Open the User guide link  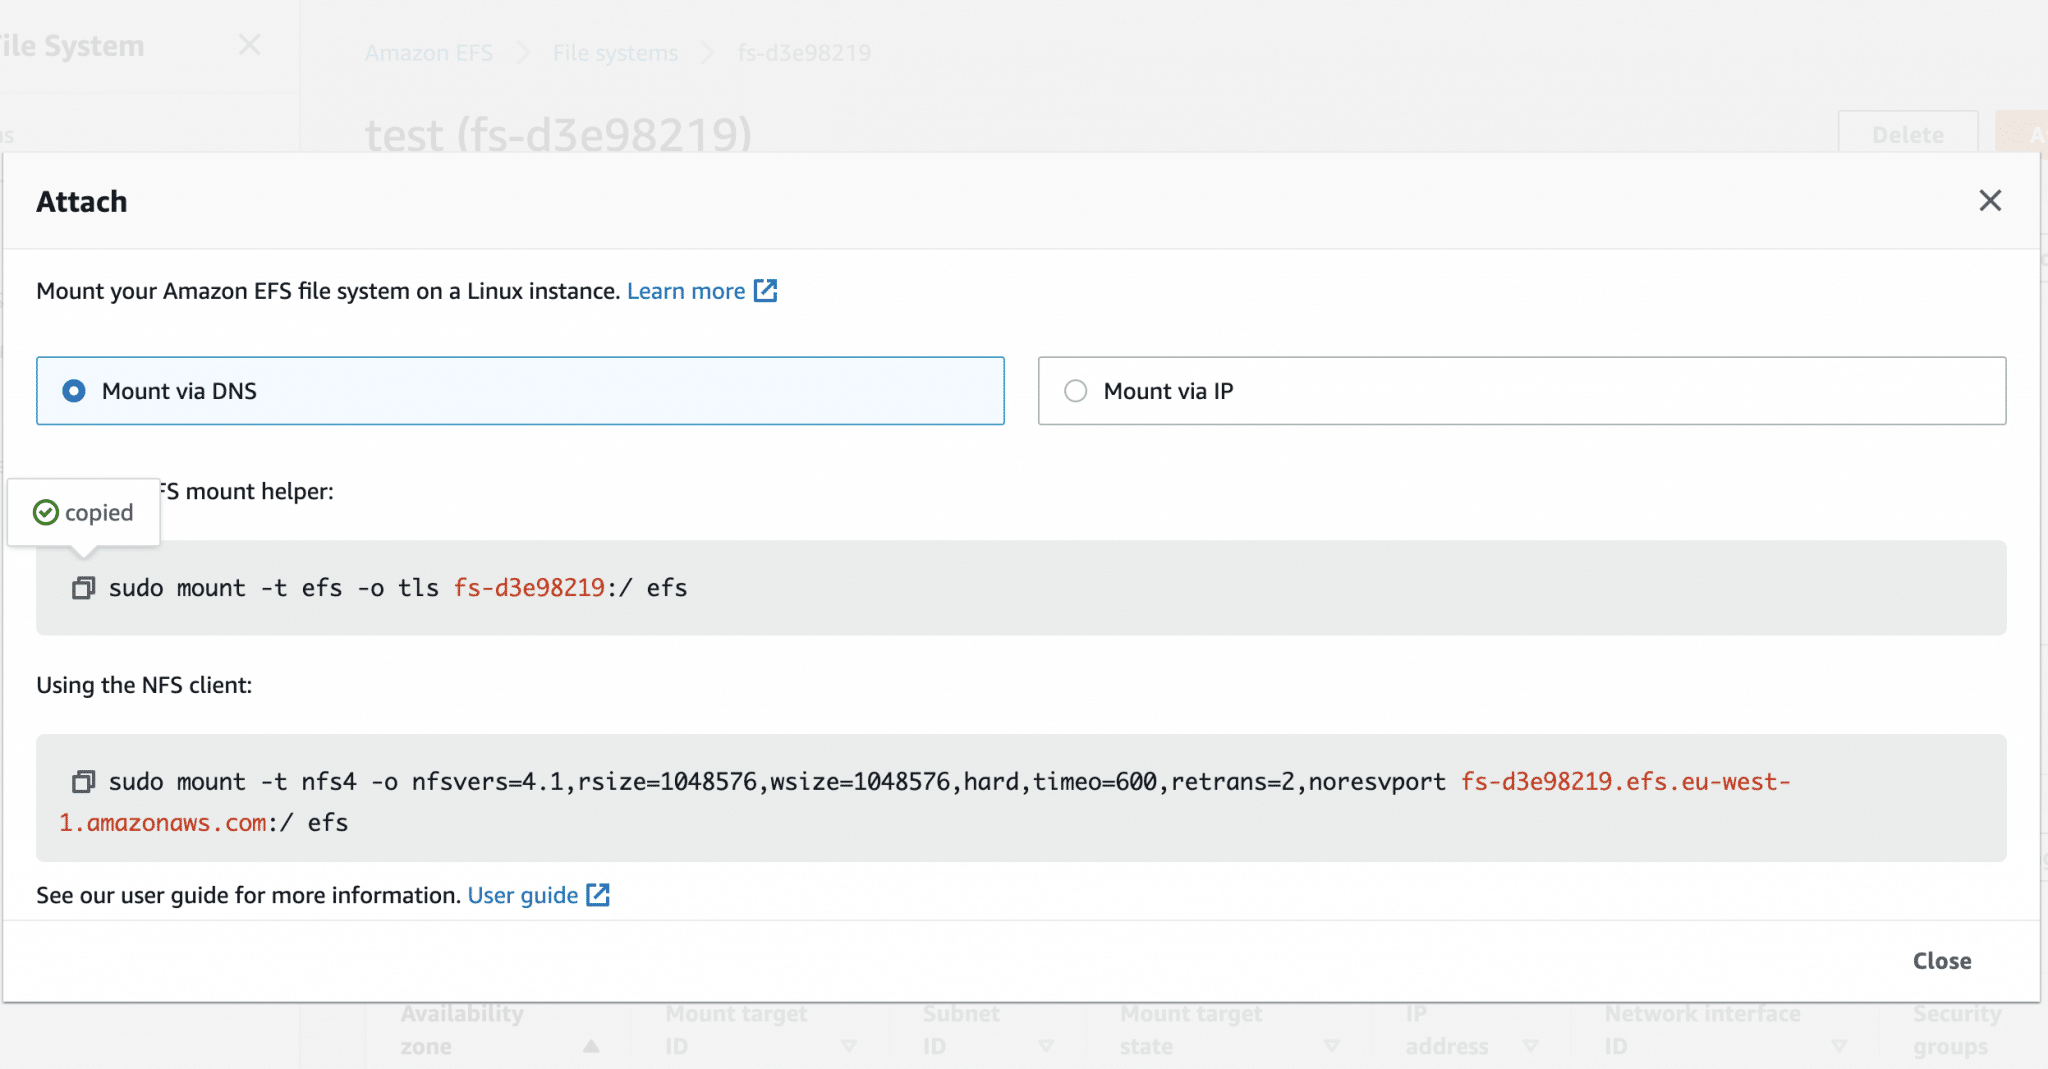tap(522, 895)
